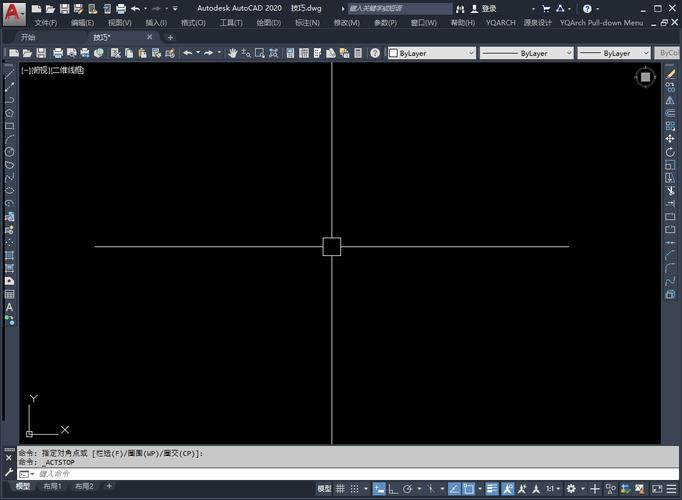
Task: Open the ByLayer linetype dropdown
Action: coord(526,53)
